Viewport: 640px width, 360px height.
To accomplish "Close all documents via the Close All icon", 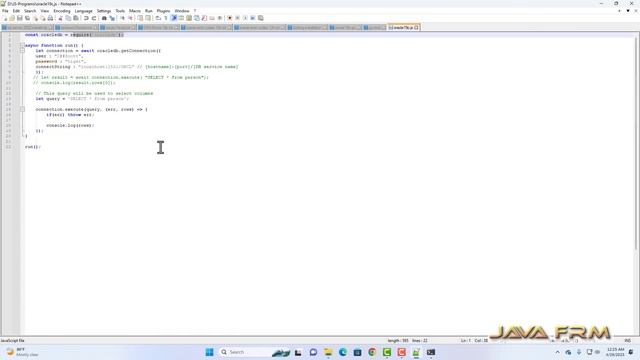I will pos(43,18).
